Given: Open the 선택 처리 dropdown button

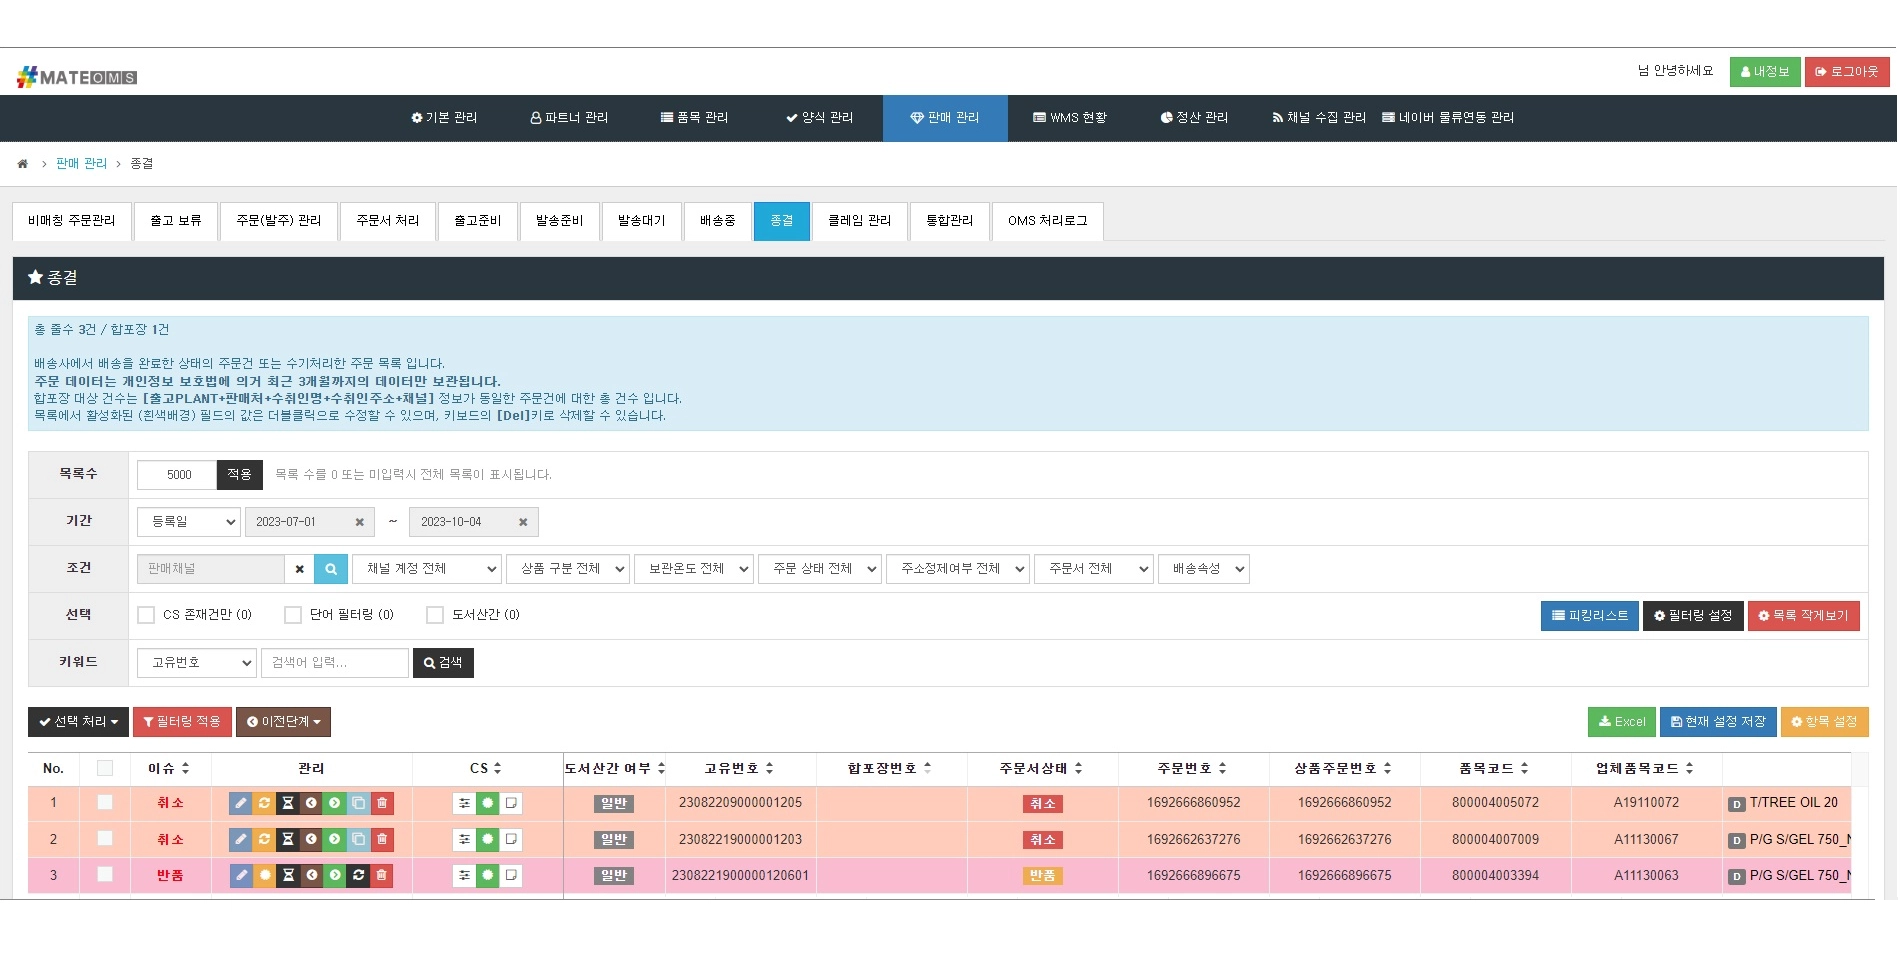Looking at the screenshot, I should click(79, 722).
